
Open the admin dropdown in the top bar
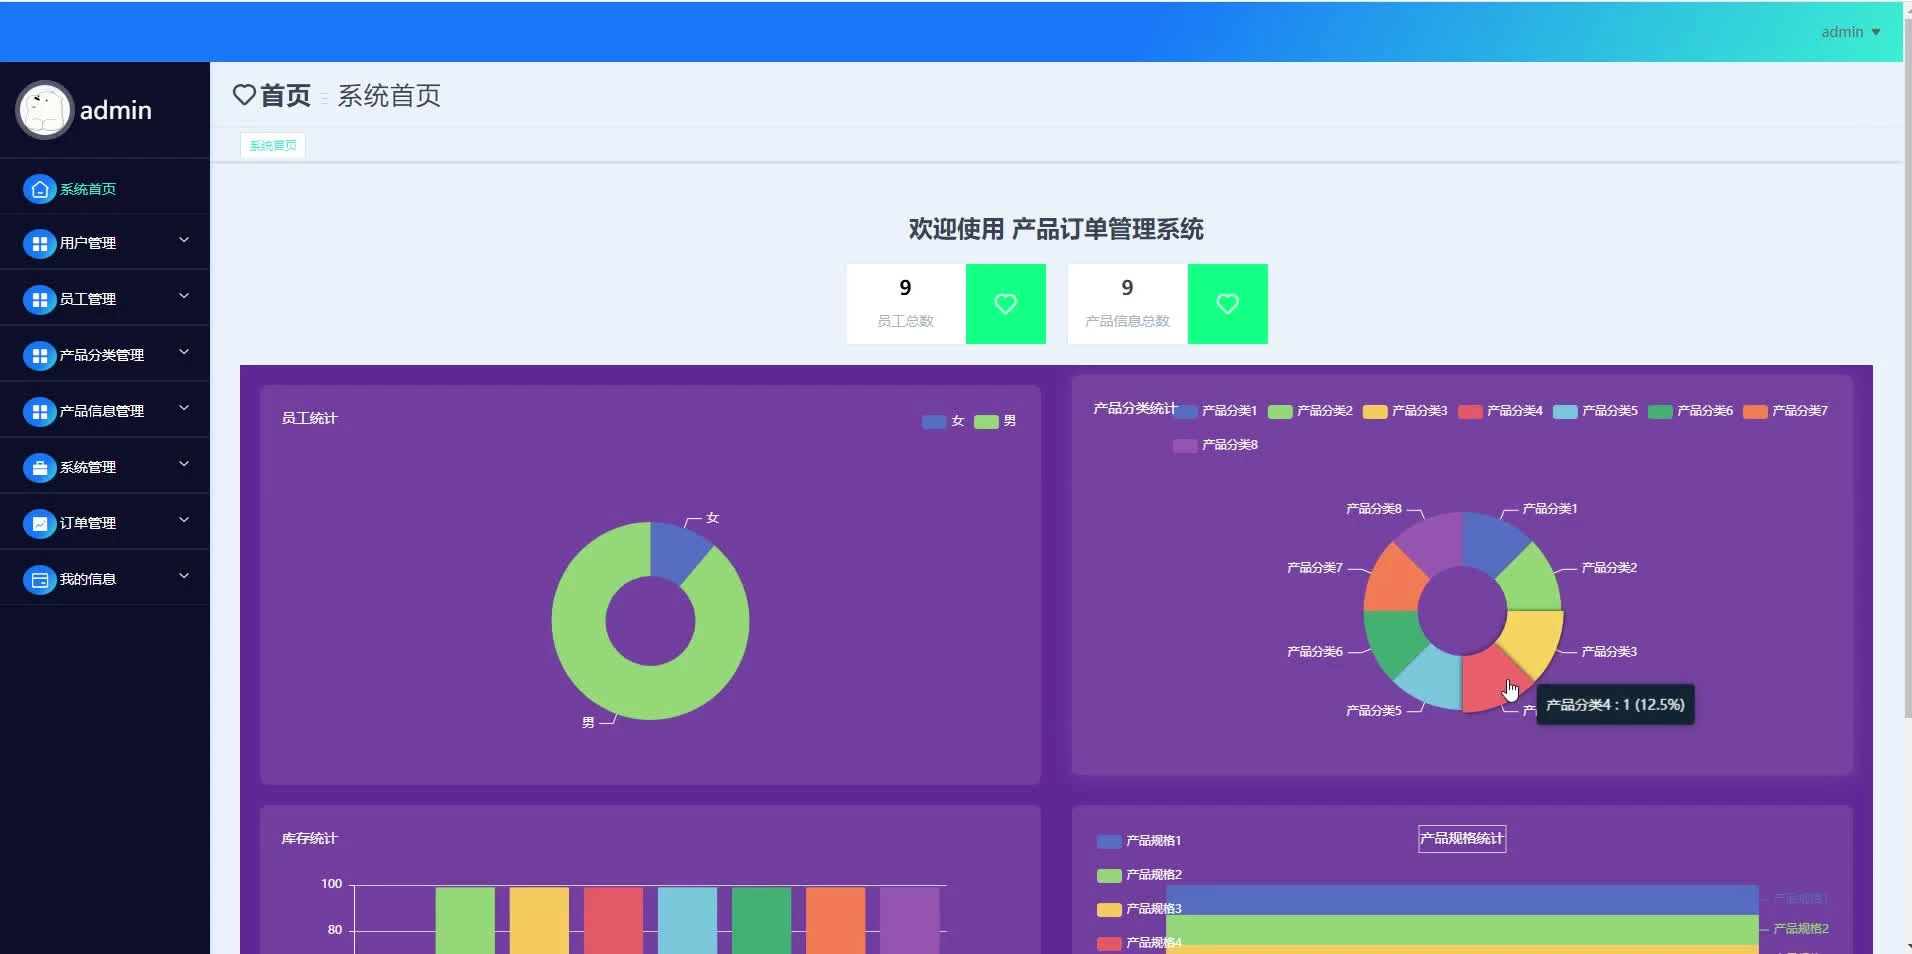(1850, 32)
